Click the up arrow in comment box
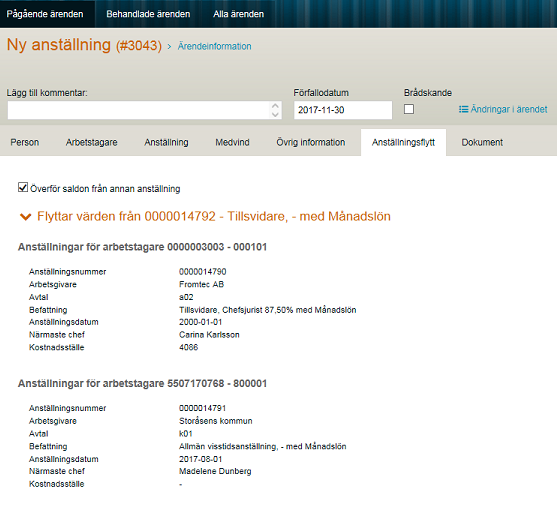 click(275, 106)
